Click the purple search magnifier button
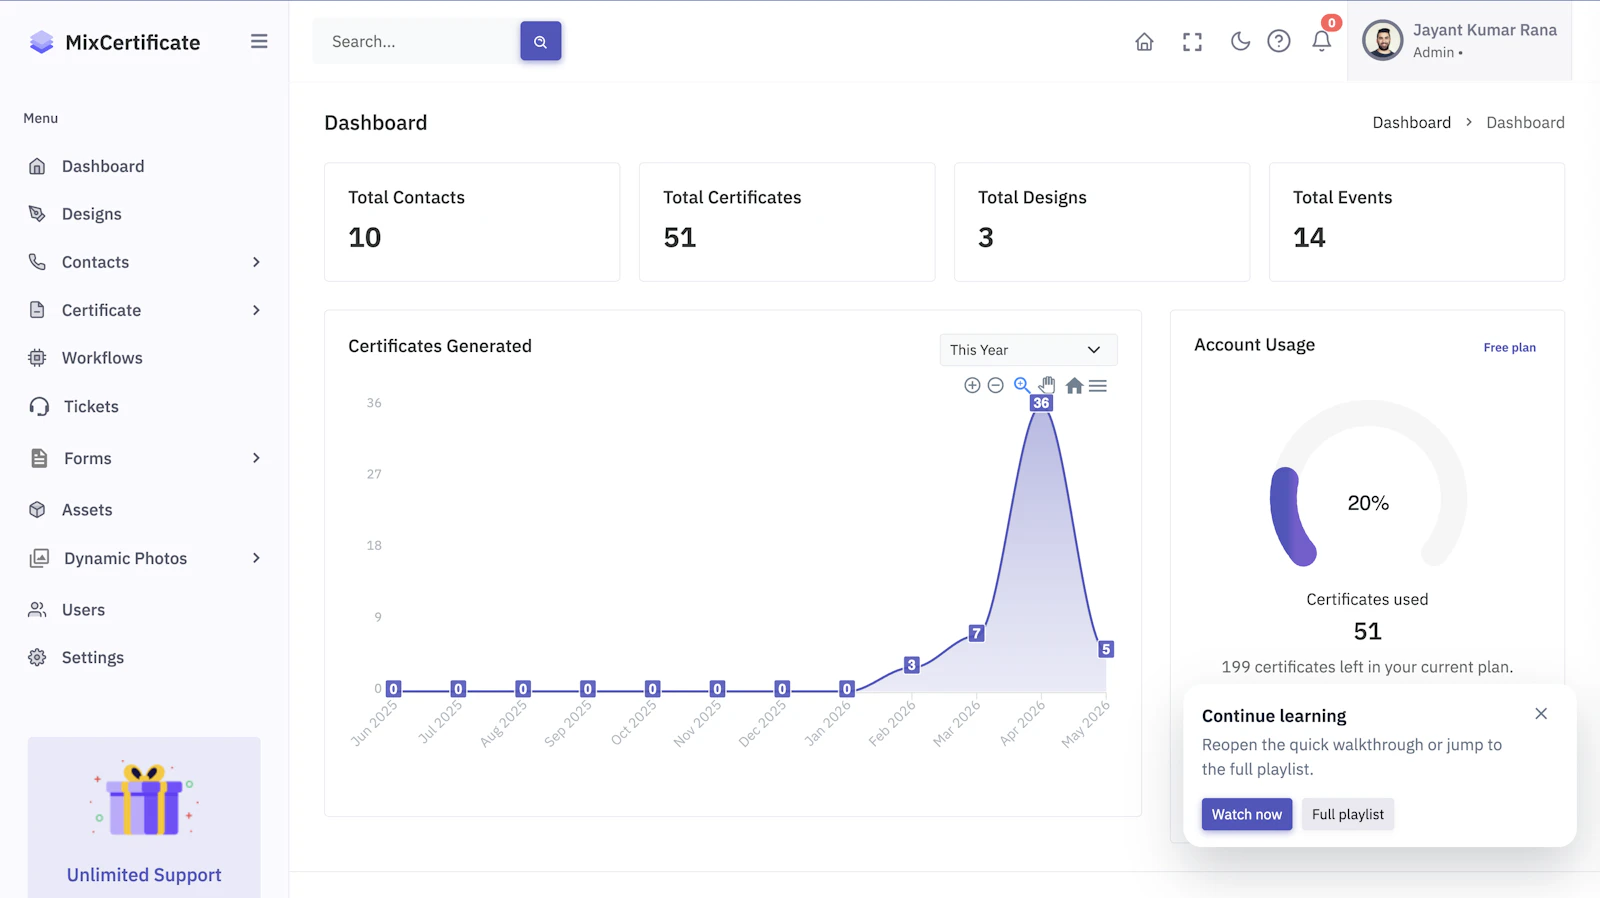Viewport: 1600px width, 898px height. click(540, 41)
